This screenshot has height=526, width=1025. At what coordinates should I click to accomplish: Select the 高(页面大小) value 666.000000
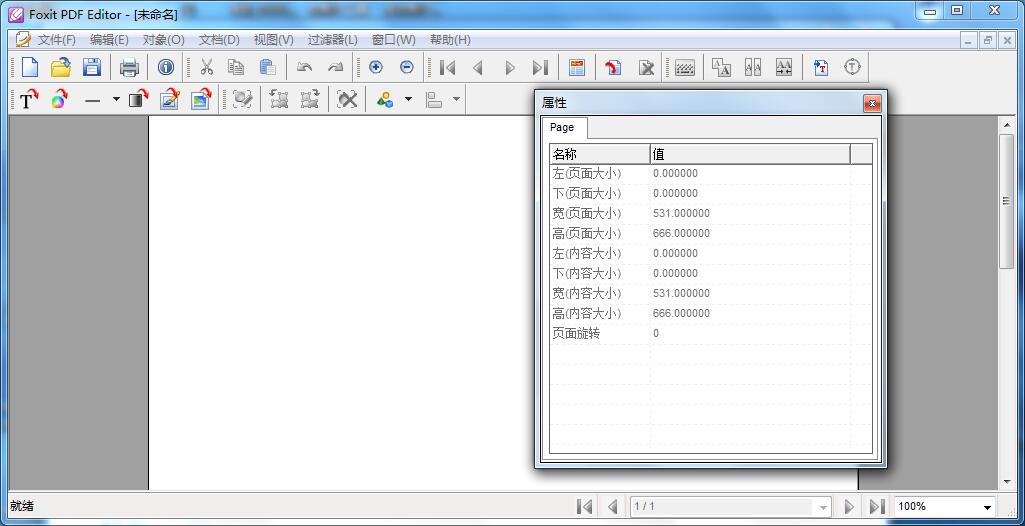[681, 233]
